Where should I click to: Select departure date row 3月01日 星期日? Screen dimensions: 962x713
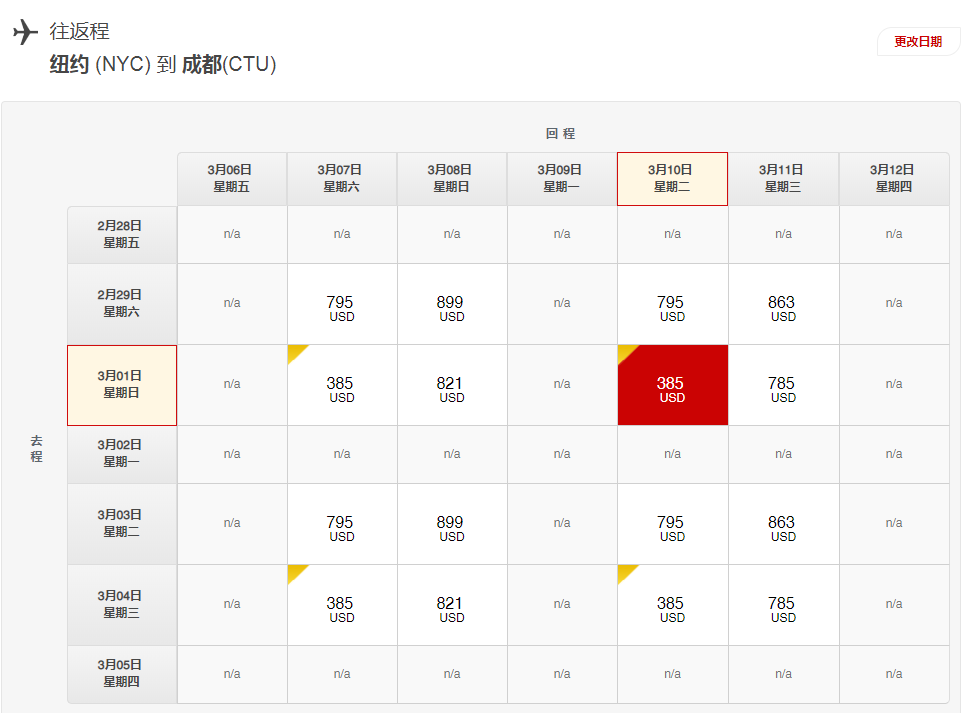click(x=121, y=385)
